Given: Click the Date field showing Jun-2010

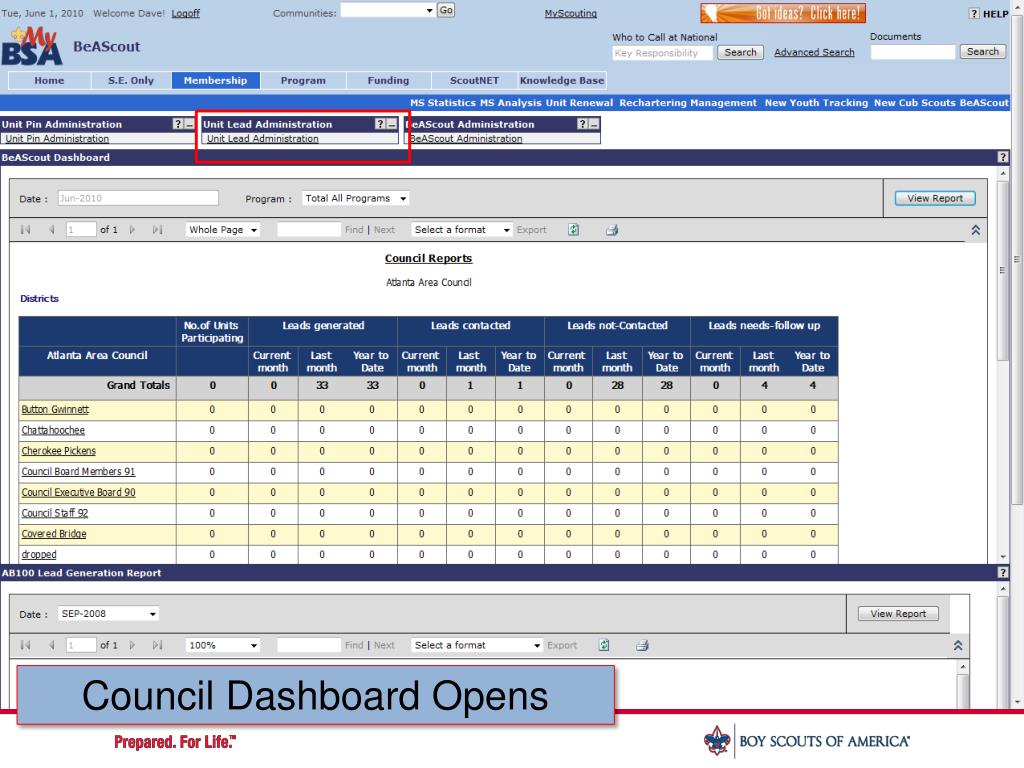Looking at the screenshot, I should pyautogui.click(x=138, y=199).
